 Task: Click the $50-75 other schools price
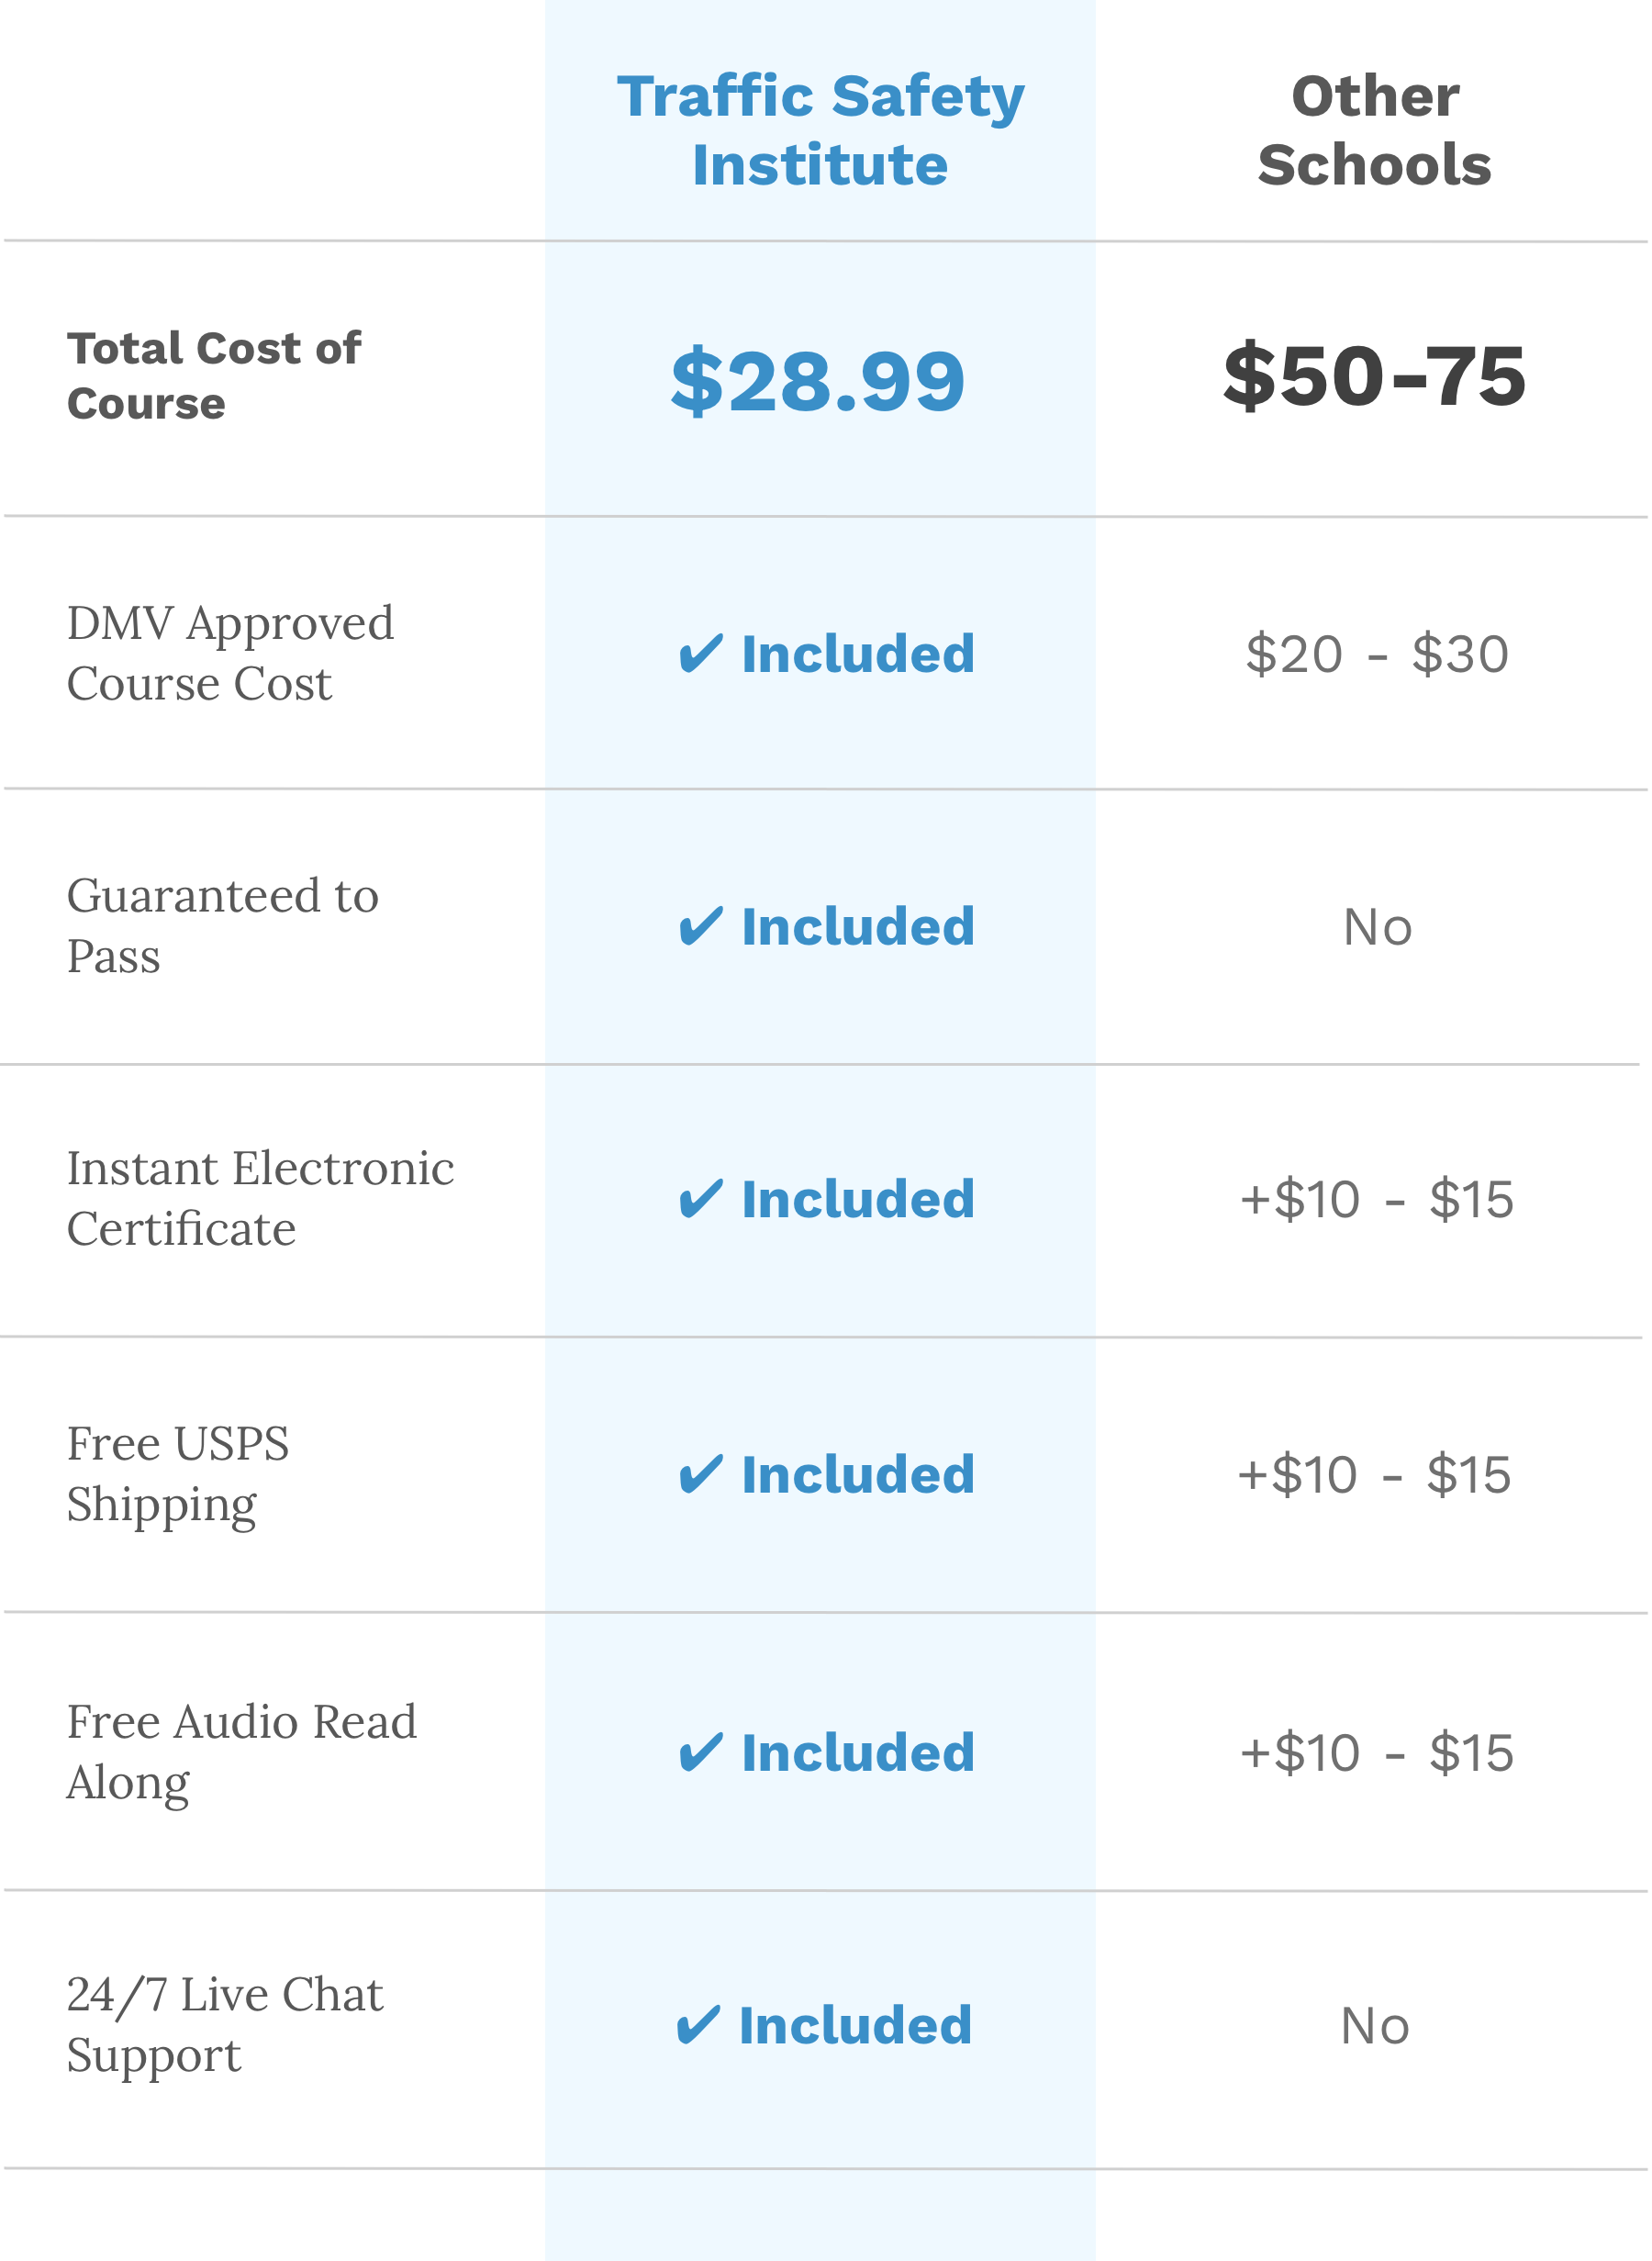pos(1377,377)
